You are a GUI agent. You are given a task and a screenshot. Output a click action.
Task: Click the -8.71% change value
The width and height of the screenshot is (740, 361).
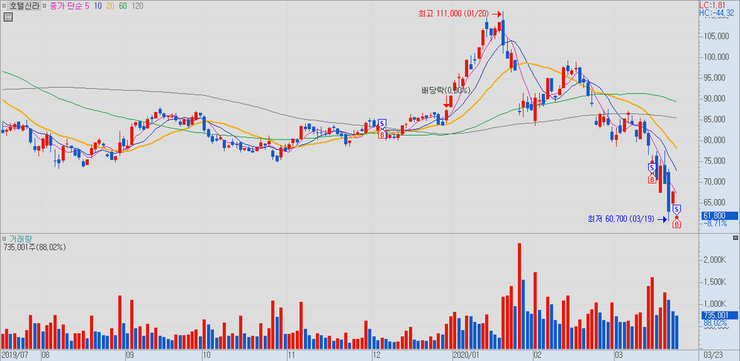click(x=716, y=223)
